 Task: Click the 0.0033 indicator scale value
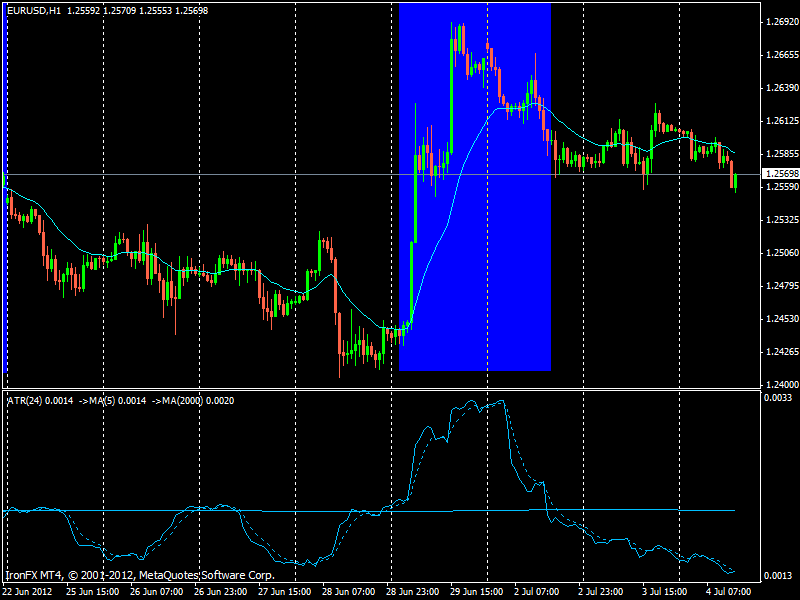779,398
